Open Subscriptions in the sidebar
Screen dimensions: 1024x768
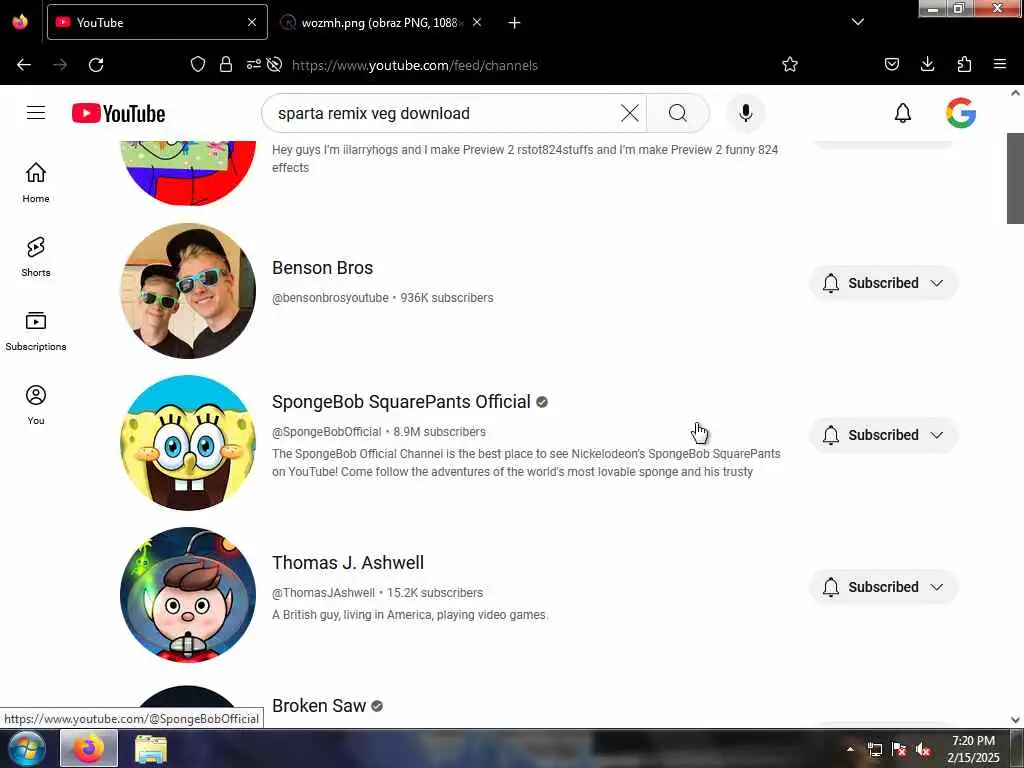tap(36, 331)
